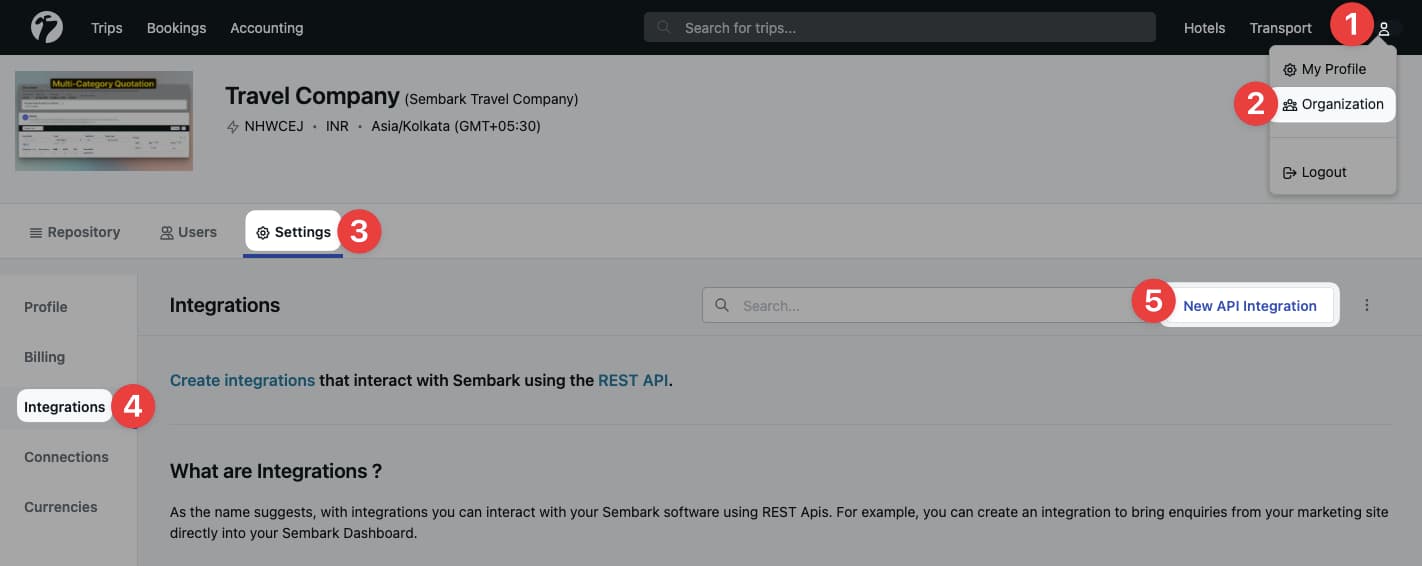
Task: Open the Integrations three-dot options menu
Action: pyautogui.click(x=1367, y=306)
